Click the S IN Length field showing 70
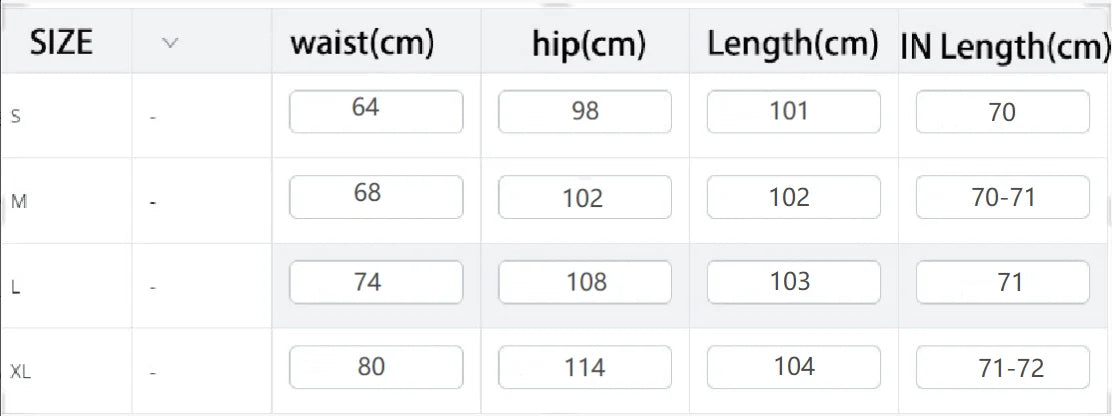 click(1002, 111)
